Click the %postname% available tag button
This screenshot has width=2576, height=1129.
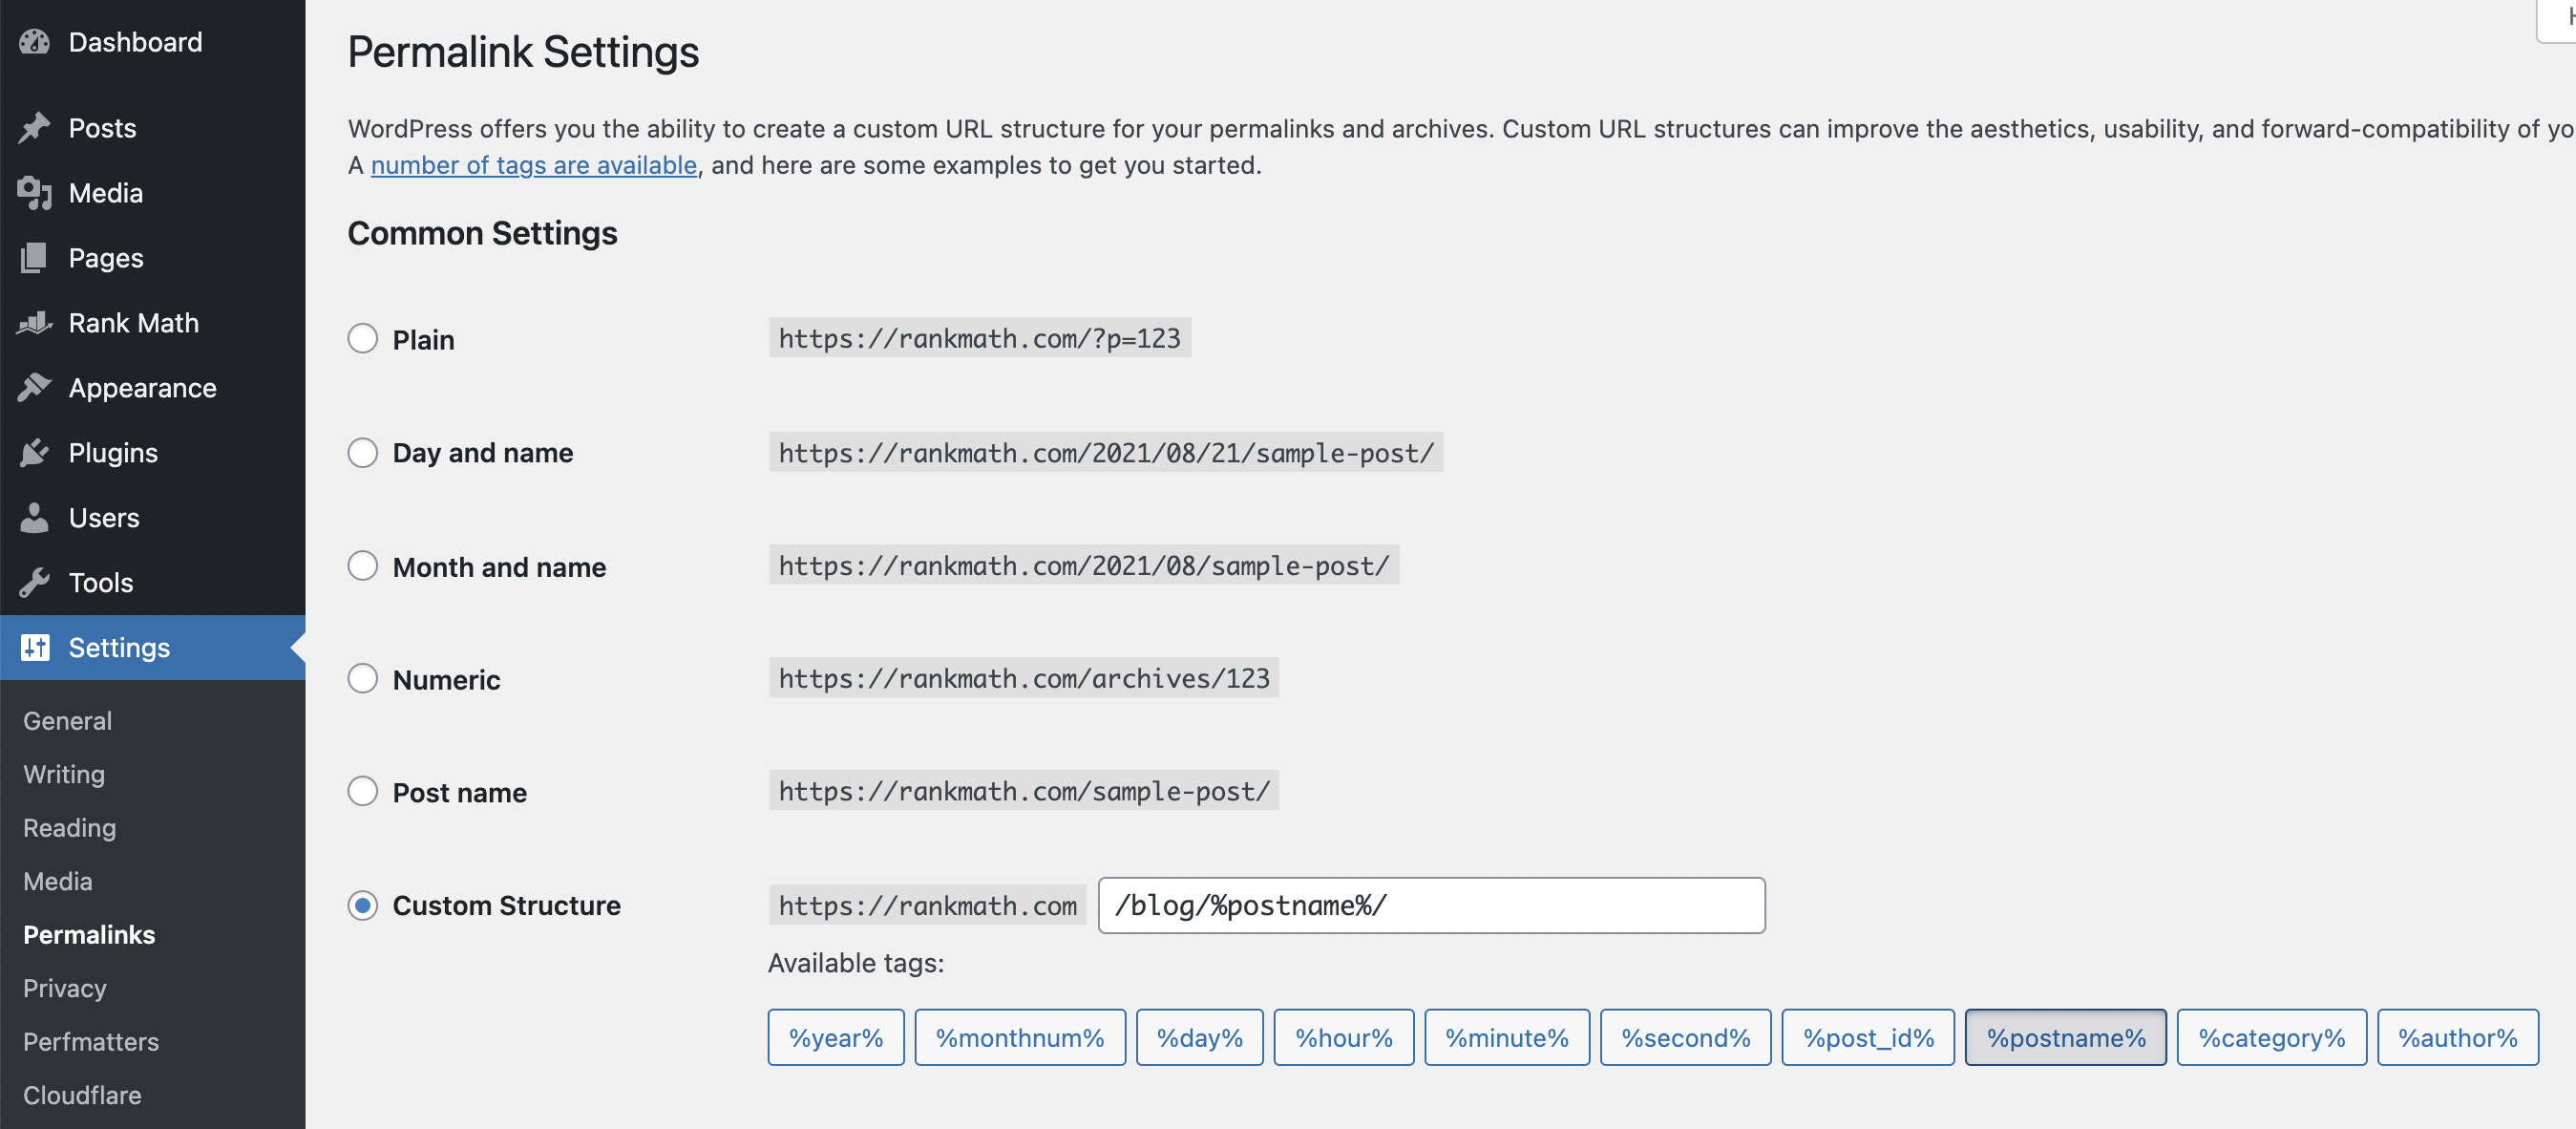[2067, 1037]
